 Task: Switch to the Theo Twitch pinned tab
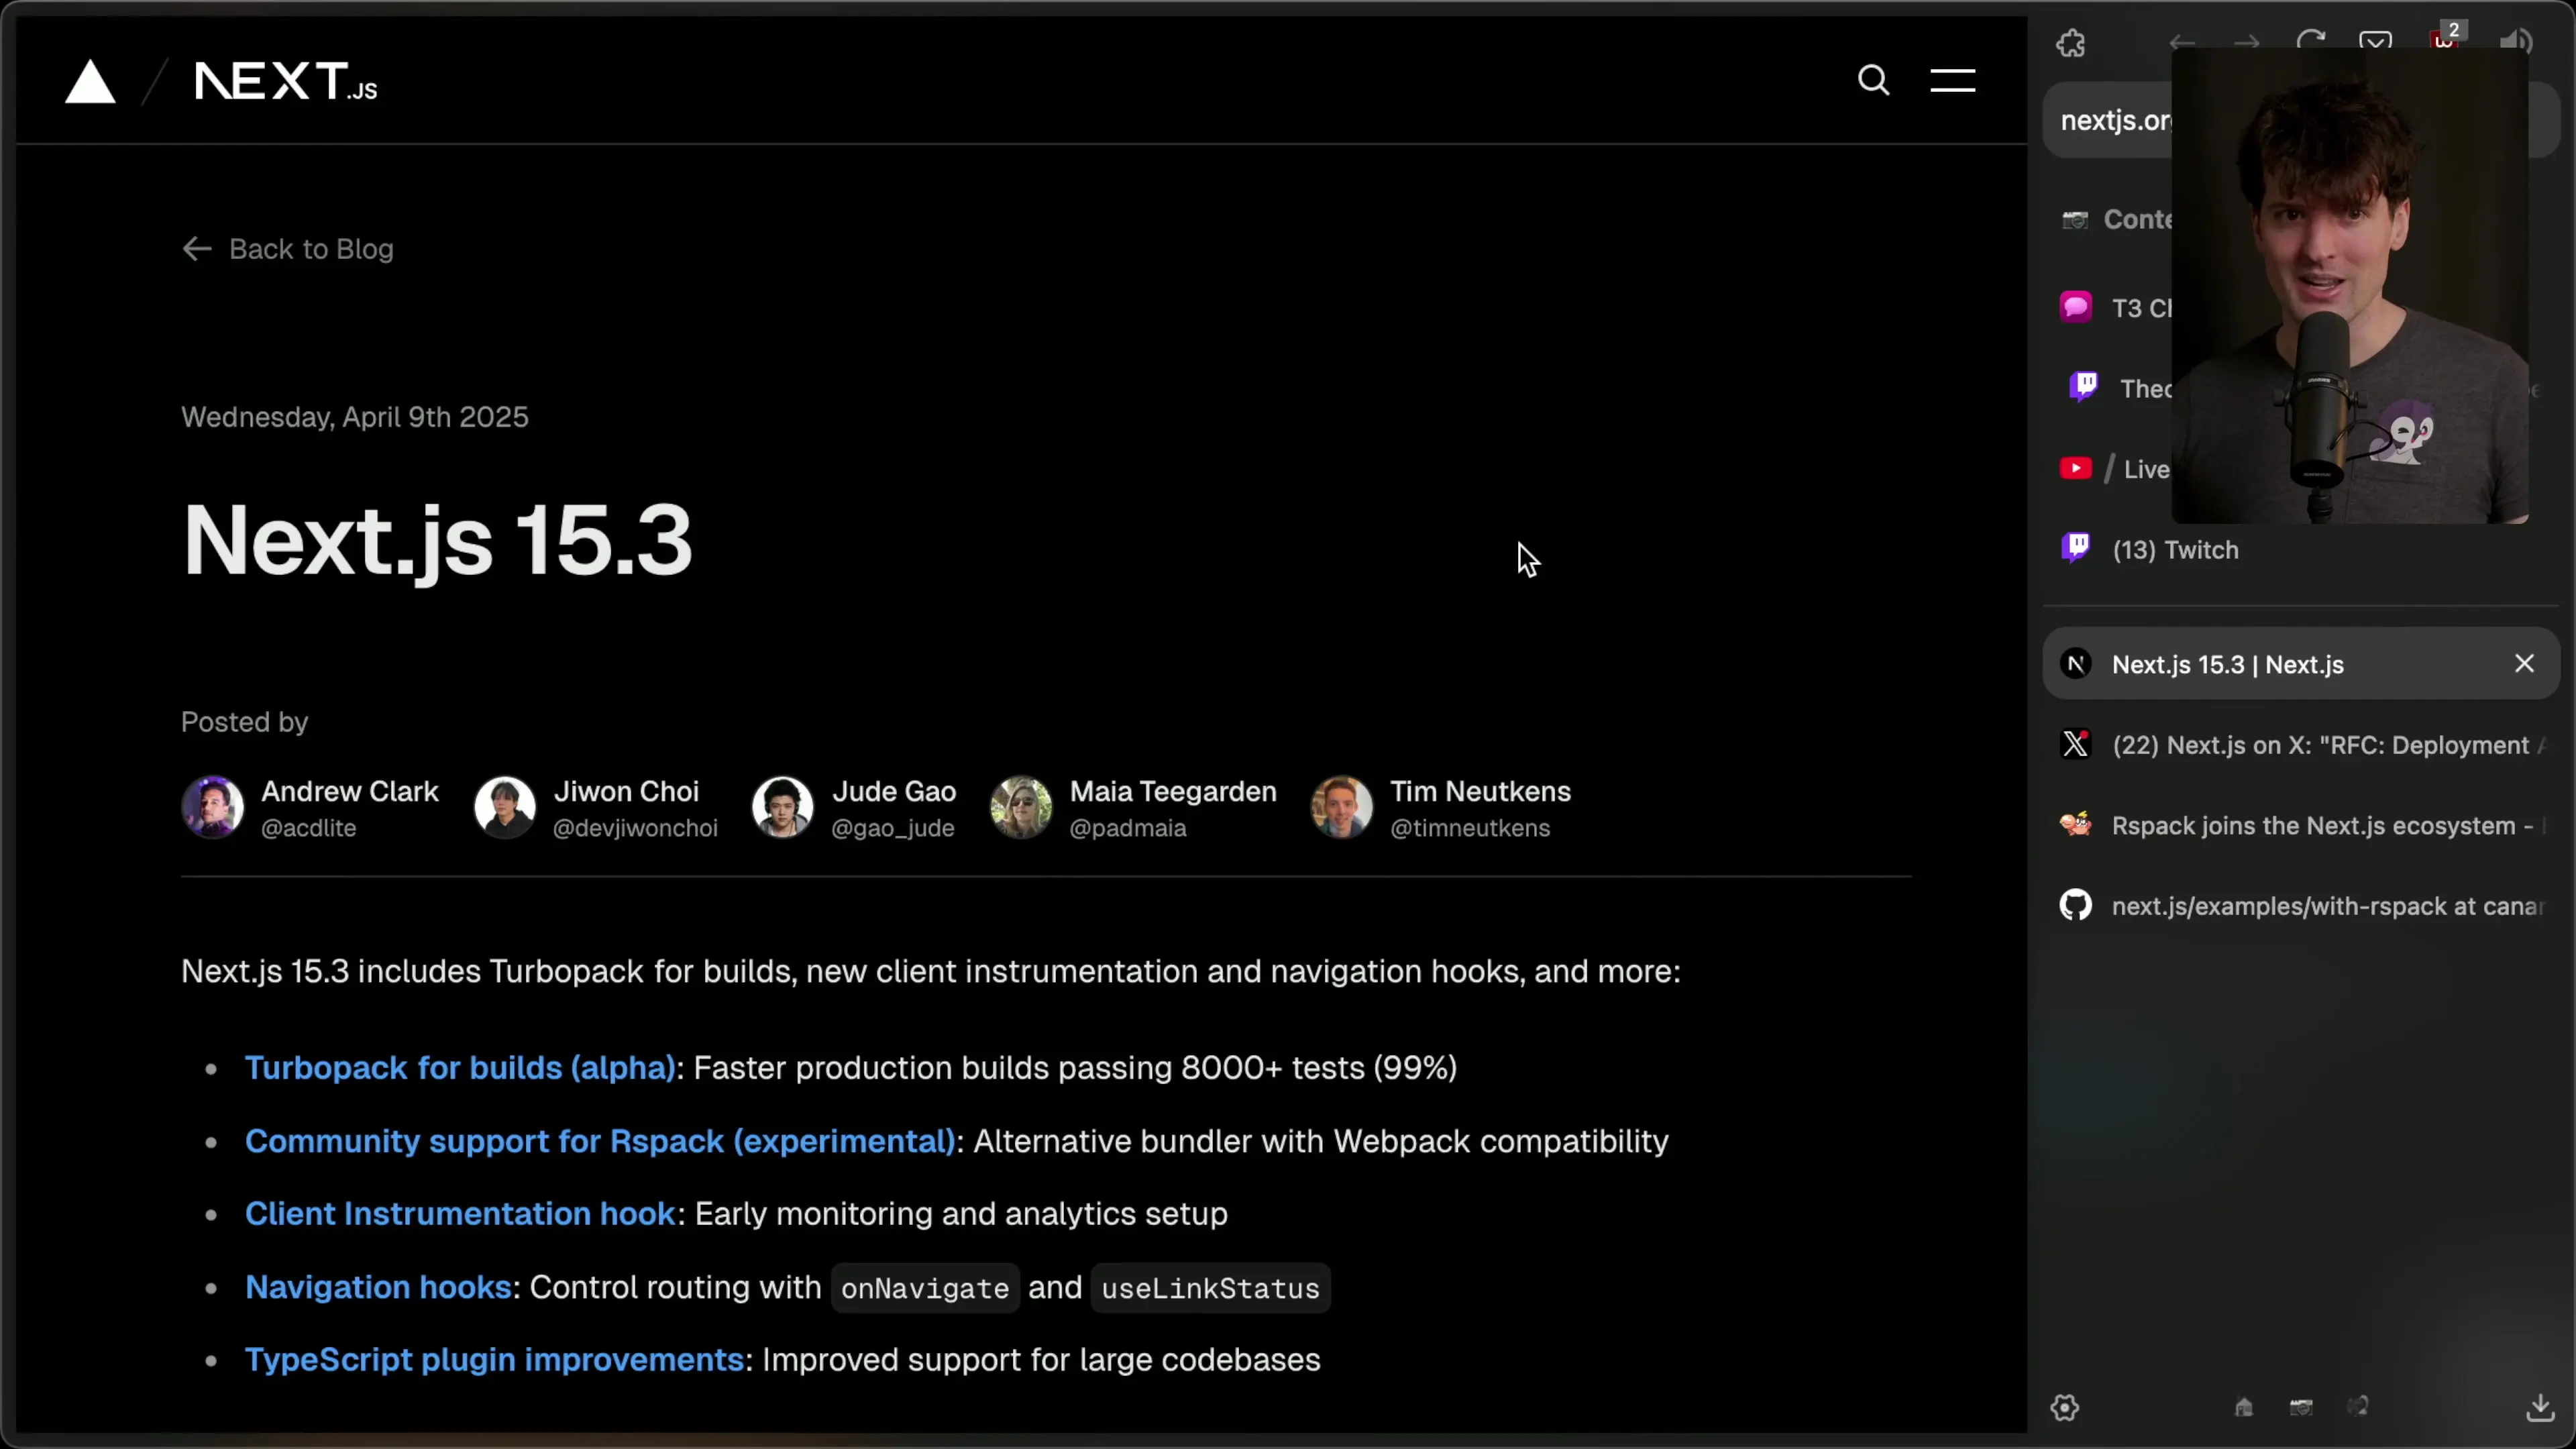pos(2118,388)
